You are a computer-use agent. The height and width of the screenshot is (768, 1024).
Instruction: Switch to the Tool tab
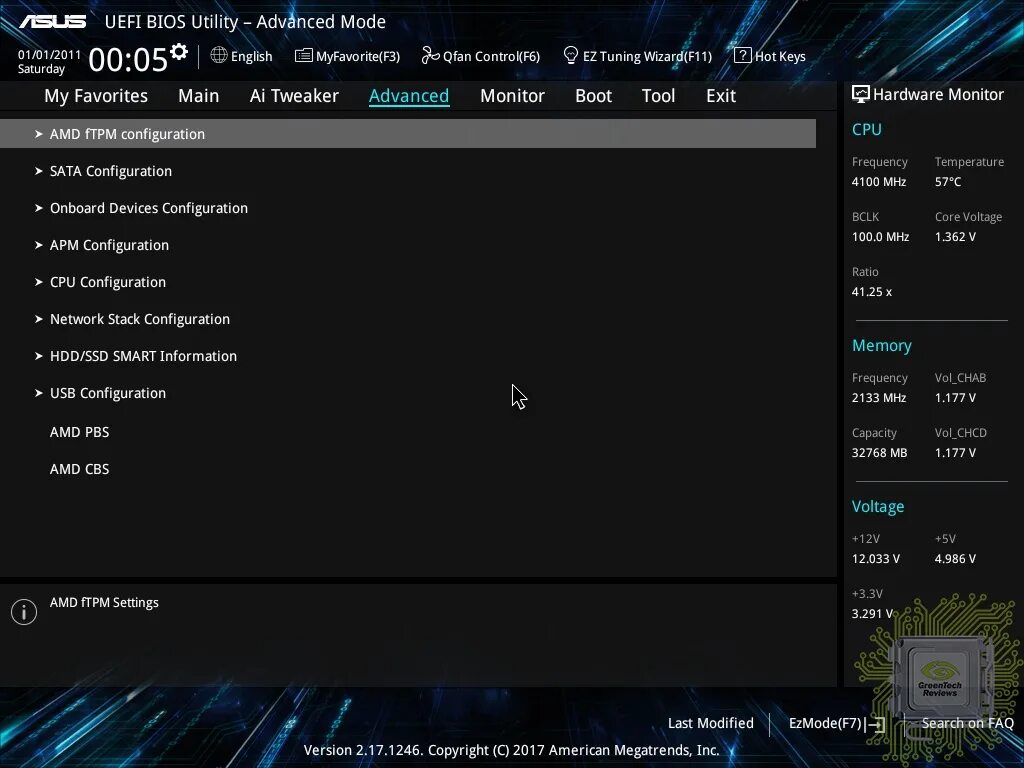(x=658, y=96)
